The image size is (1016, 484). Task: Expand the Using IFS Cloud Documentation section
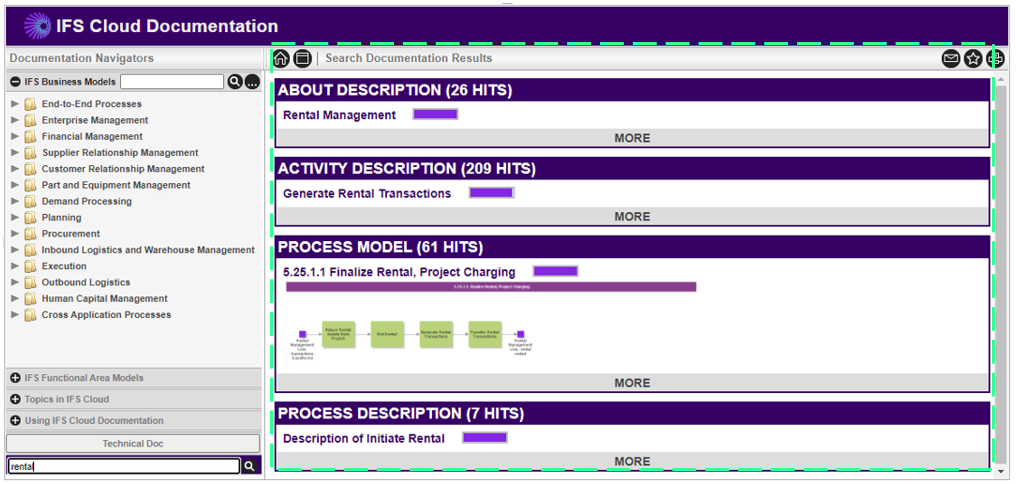[16, 421]
